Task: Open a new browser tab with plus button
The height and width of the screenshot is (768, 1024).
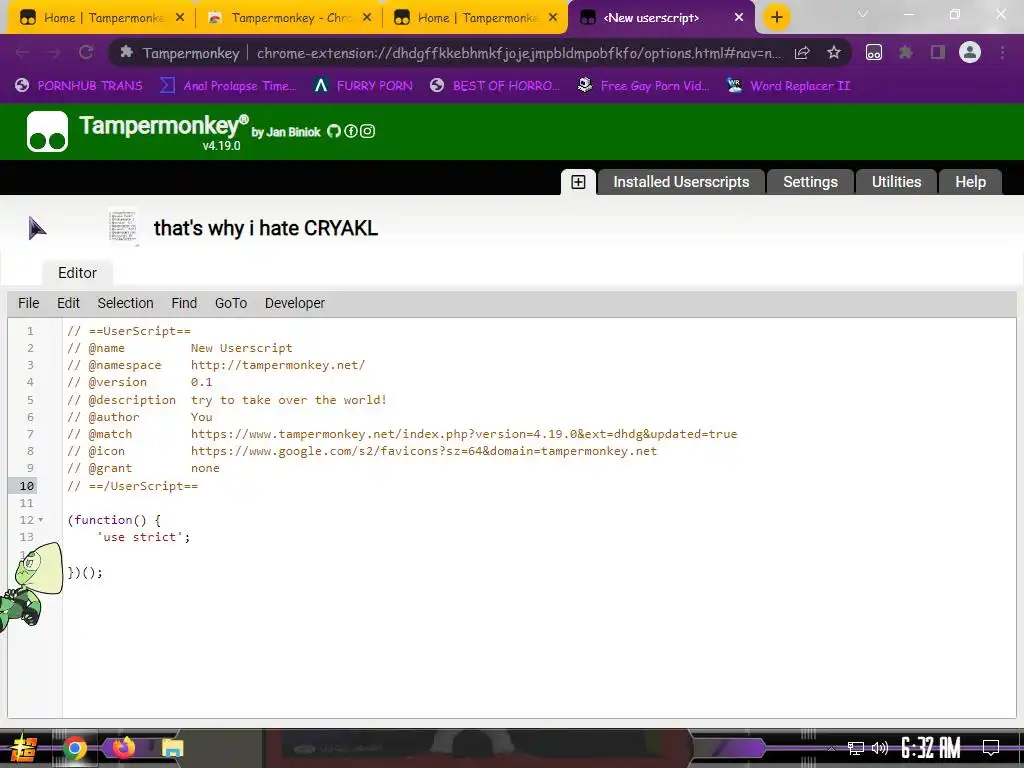Action: click(x=776, y=18)
